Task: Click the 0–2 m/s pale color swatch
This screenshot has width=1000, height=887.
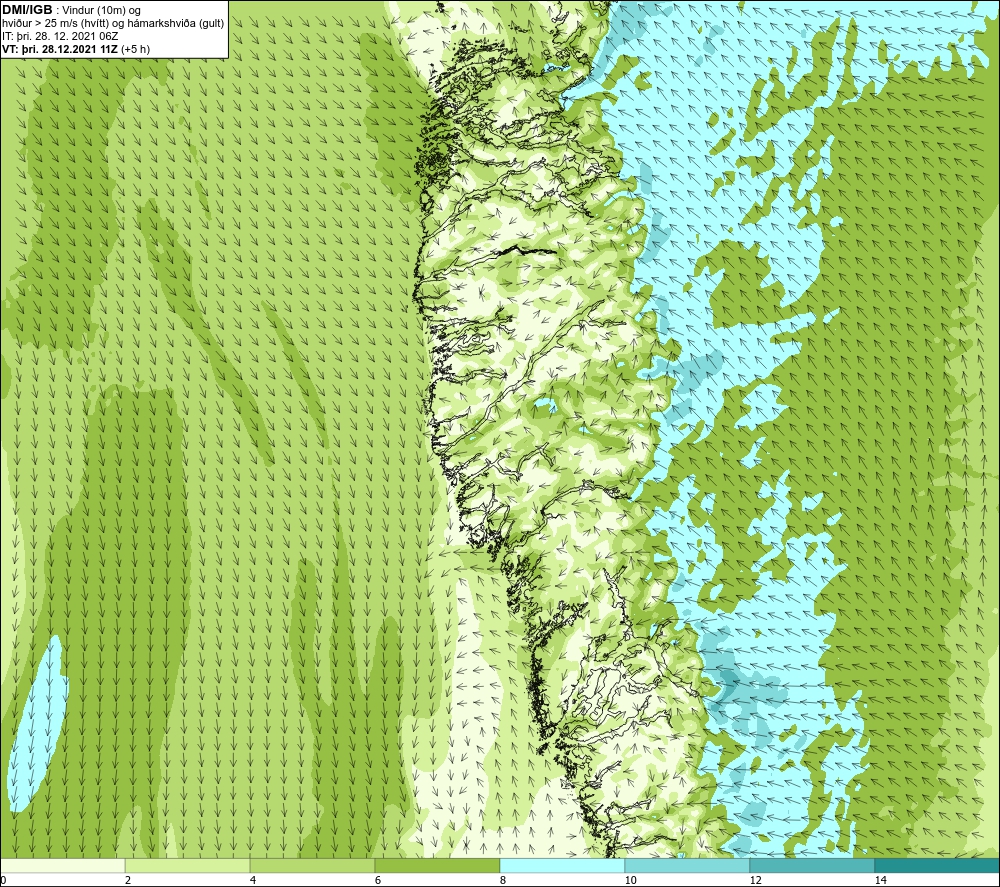Action: 62,865
